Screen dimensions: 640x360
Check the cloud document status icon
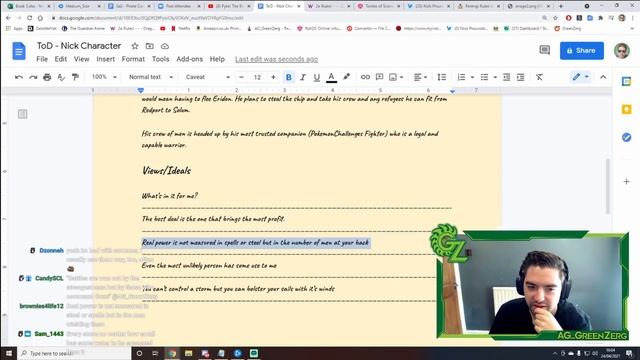pos(164,46)
